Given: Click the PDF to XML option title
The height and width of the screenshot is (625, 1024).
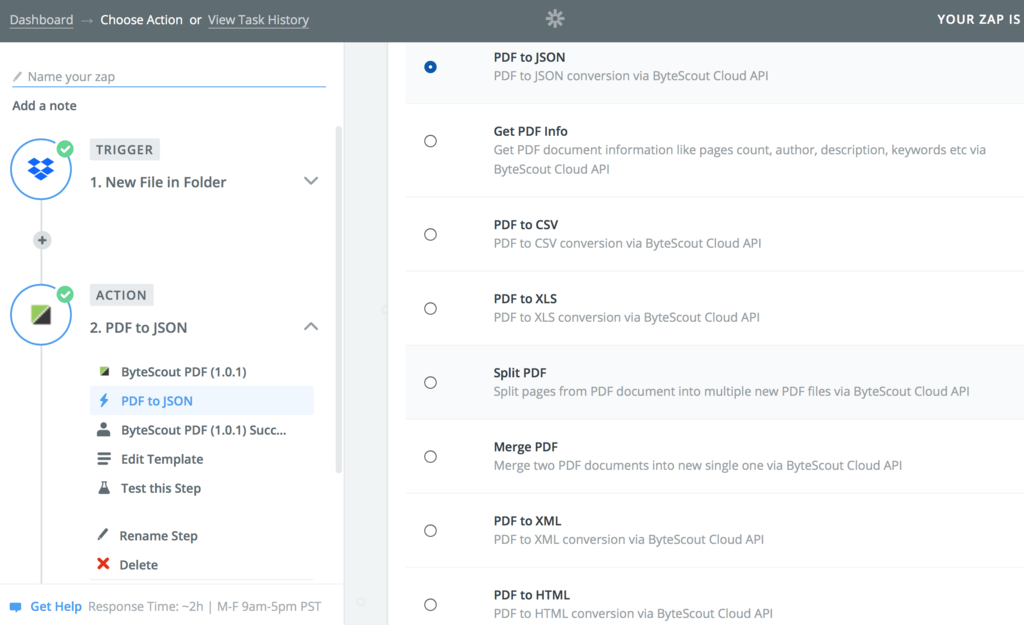Looking at the screenshot, I should [x=527, y=521].
